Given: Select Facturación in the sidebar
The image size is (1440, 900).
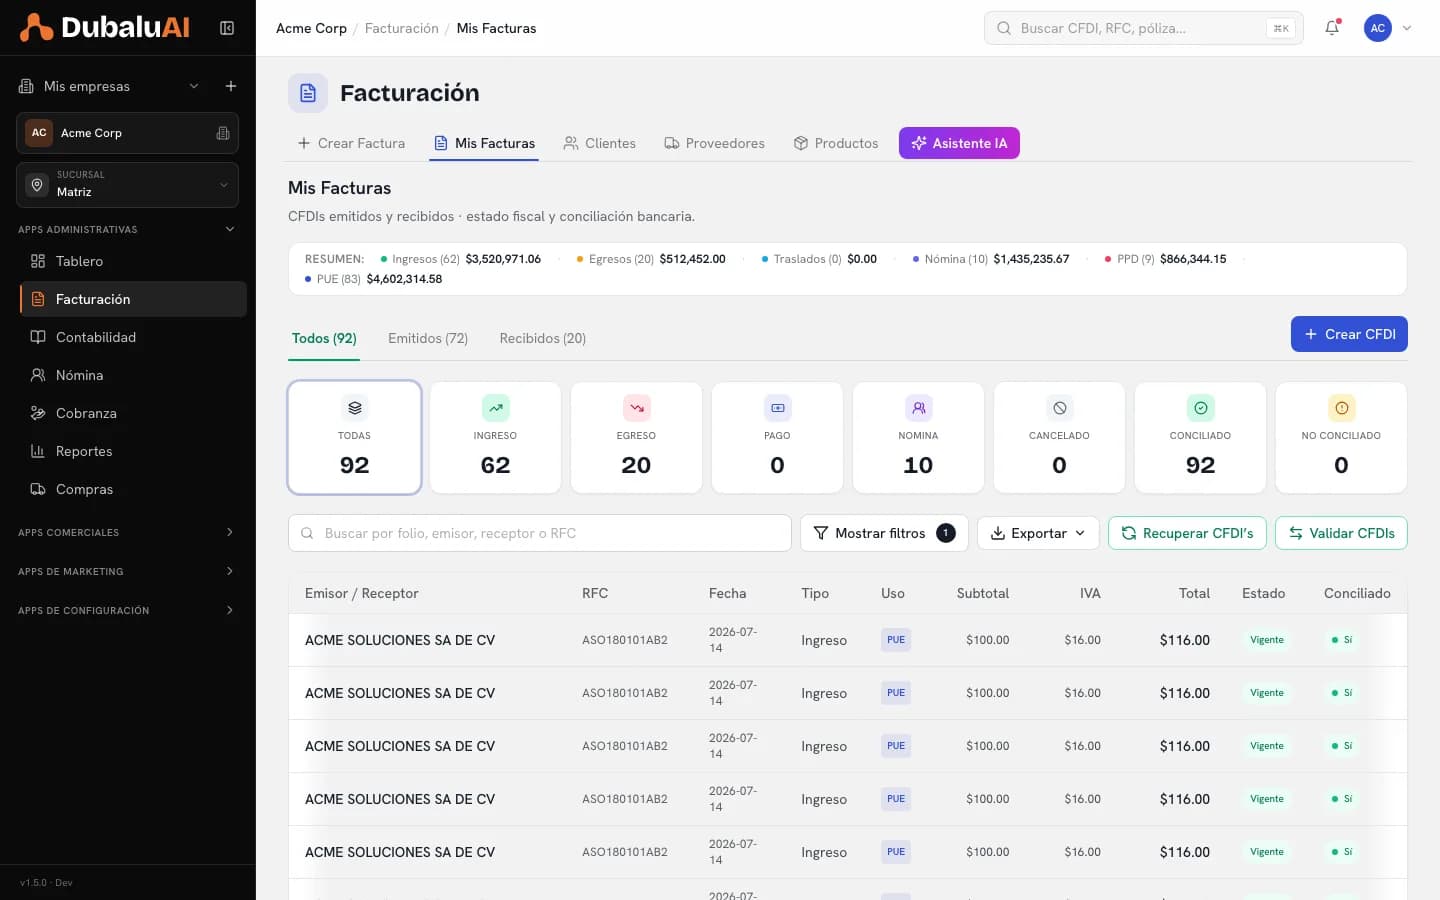Looking at the screenshot, I should (x=132, y=299).
